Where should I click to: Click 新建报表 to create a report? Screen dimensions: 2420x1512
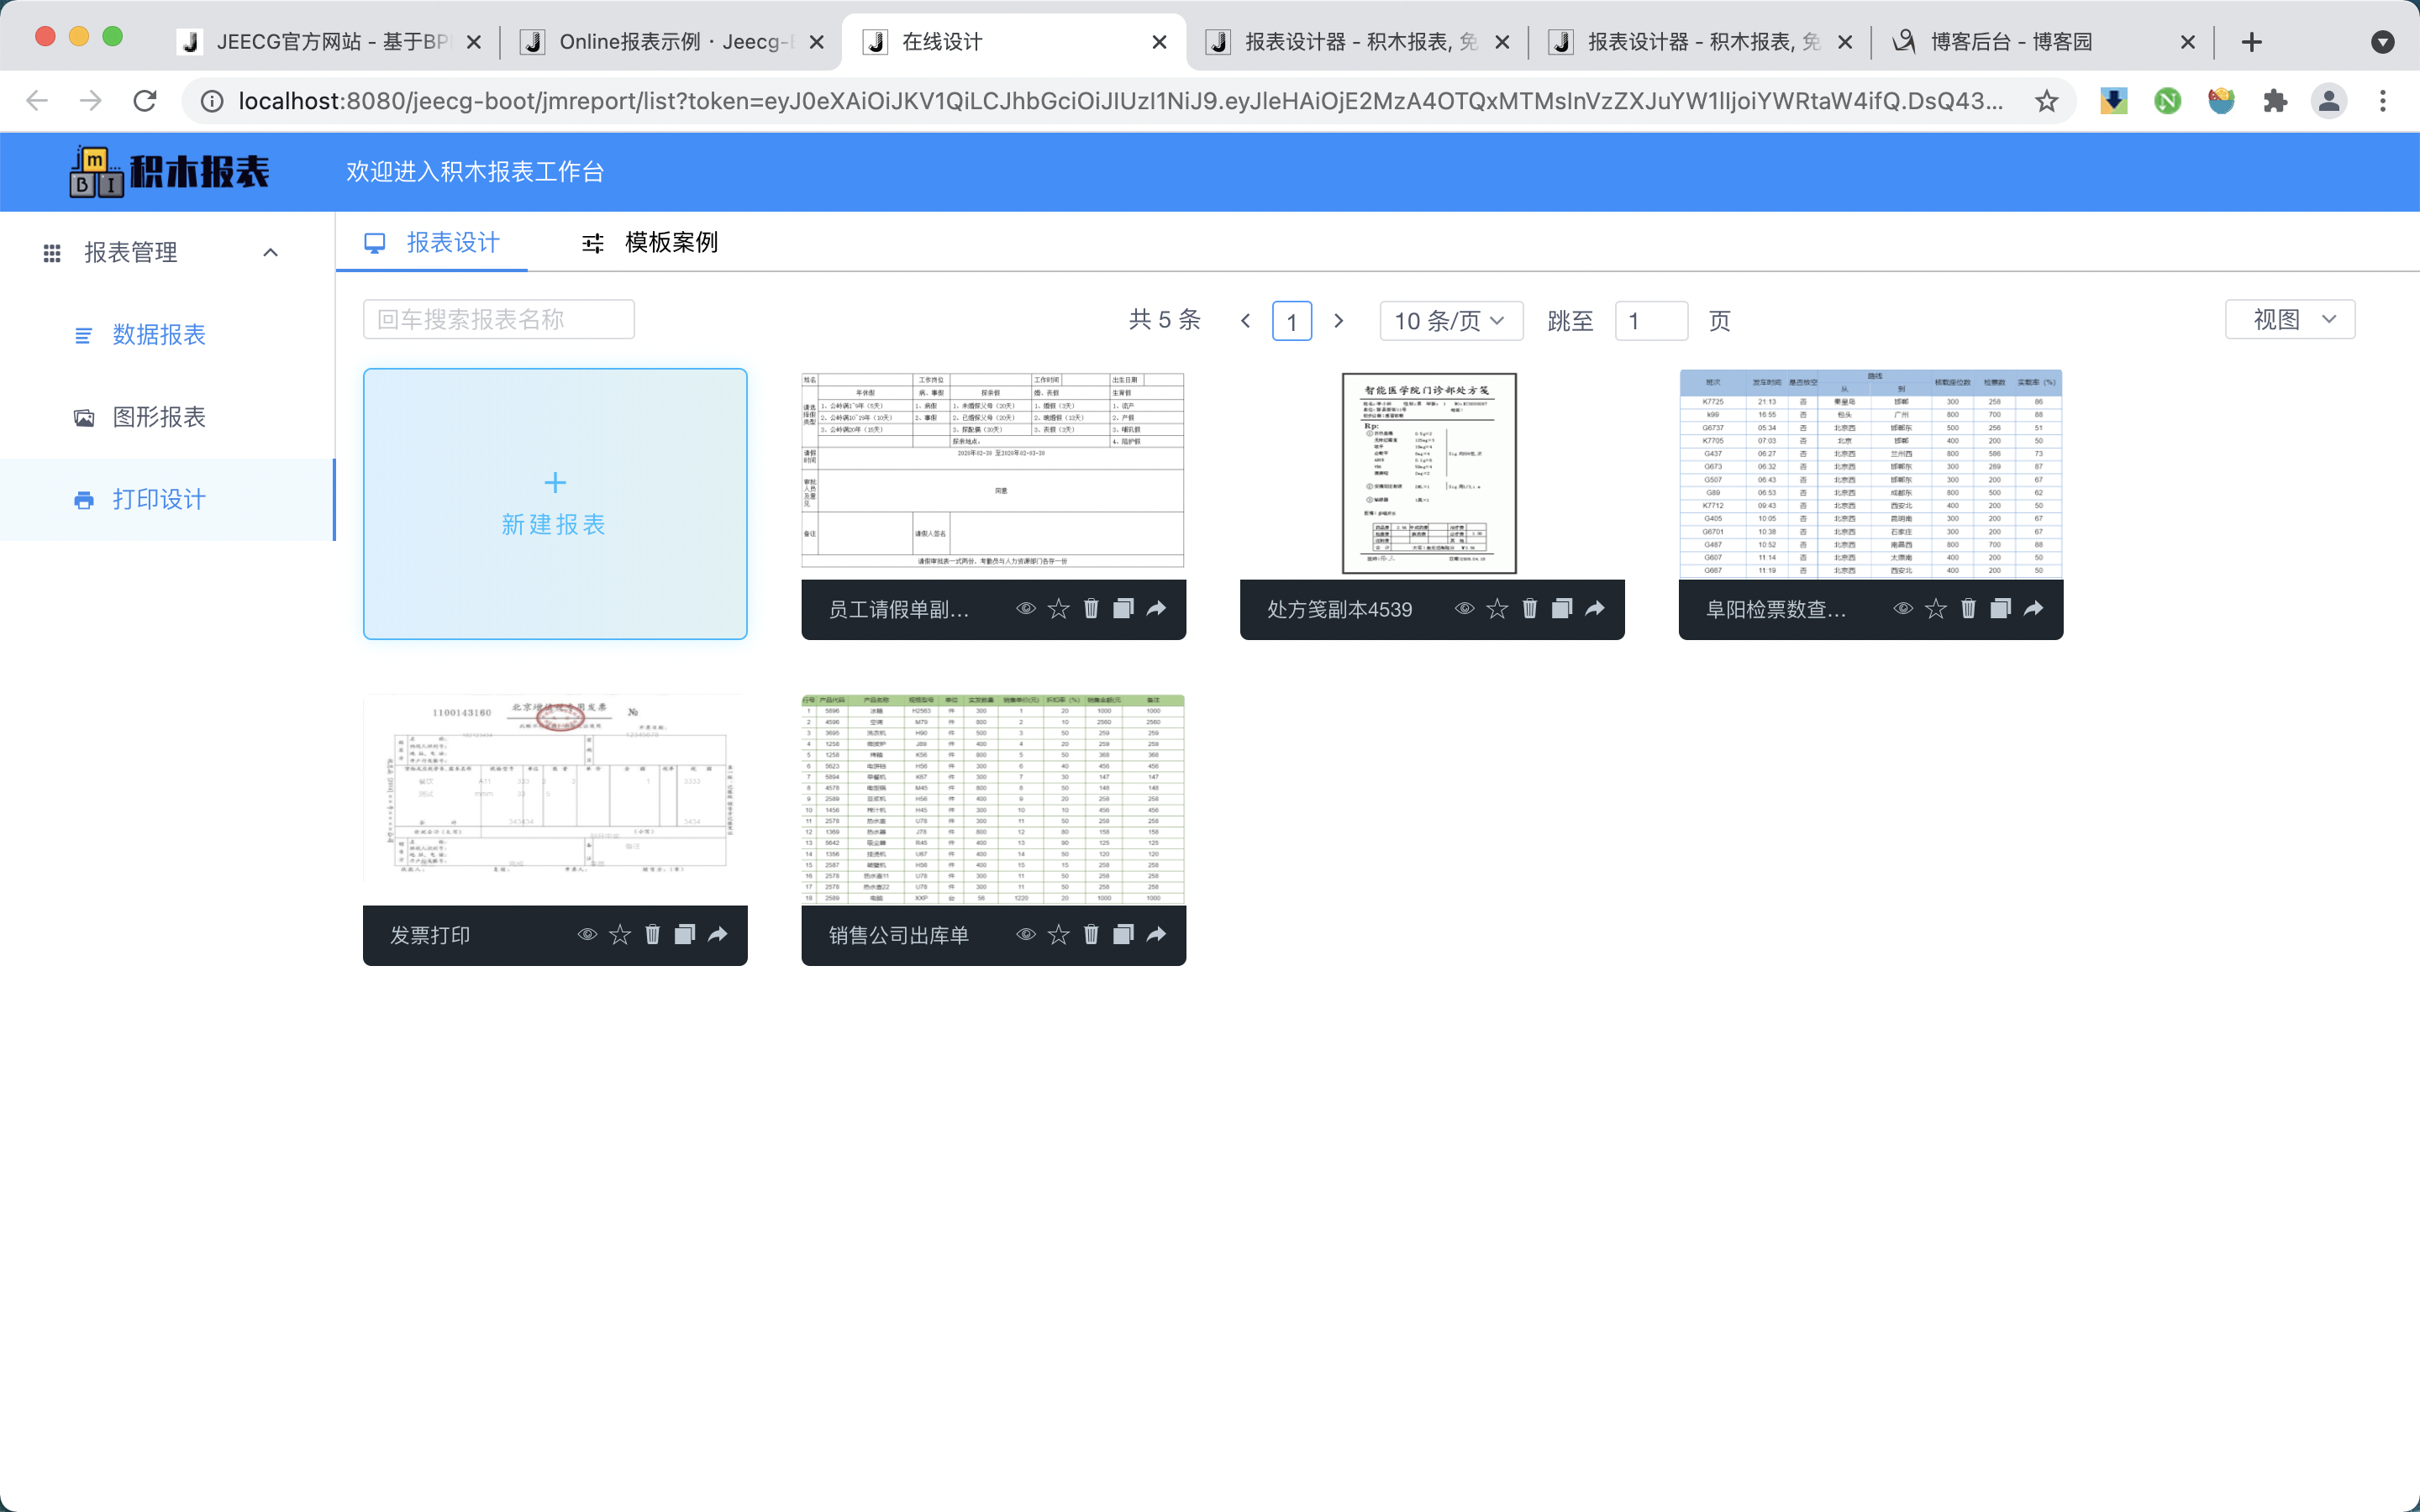(x=555, y=504)
